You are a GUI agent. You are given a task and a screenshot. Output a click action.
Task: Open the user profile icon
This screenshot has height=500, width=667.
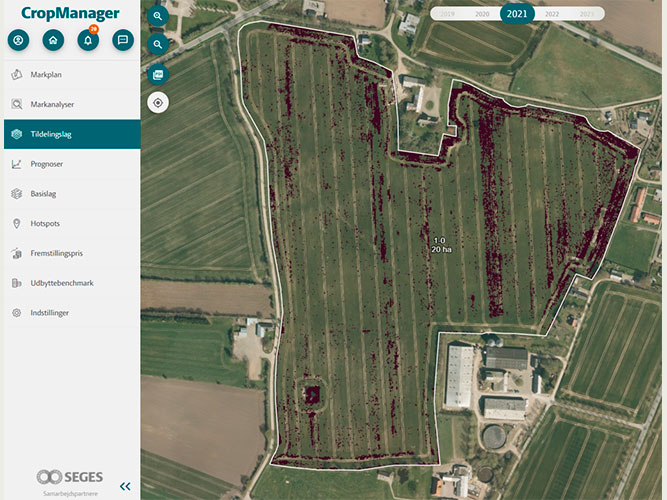click(x=18, y=41)
